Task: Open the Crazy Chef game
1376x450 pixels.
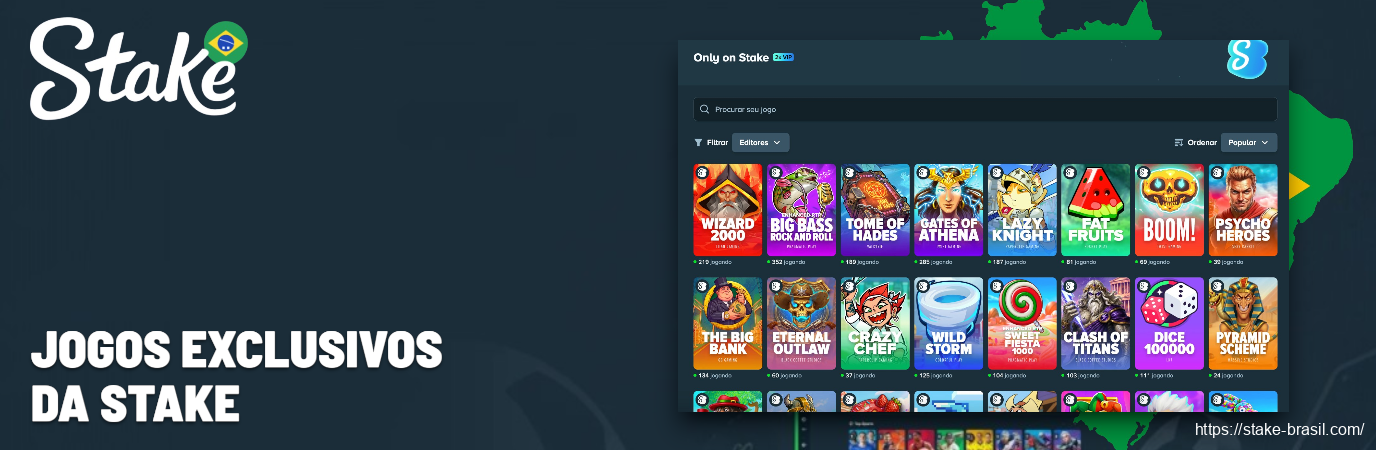Action: tap(875, 323)
